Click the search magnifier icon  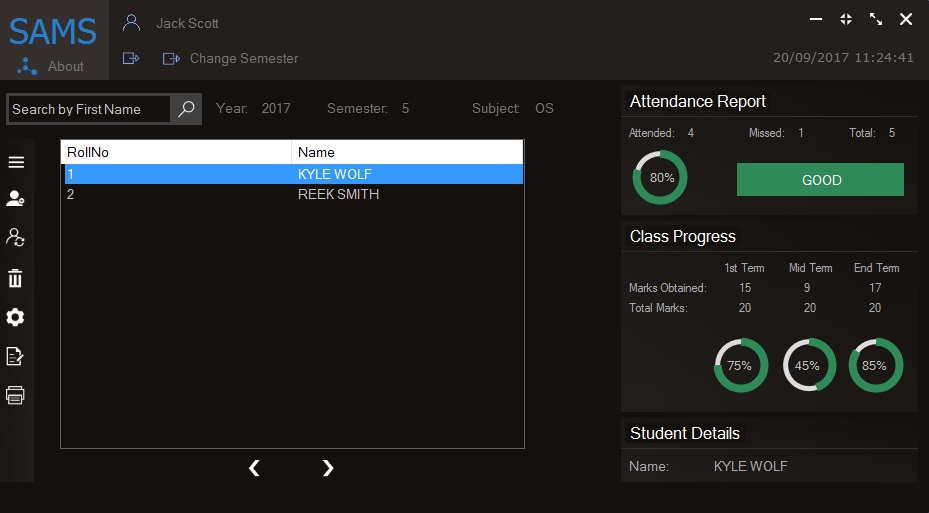(187, 108)
